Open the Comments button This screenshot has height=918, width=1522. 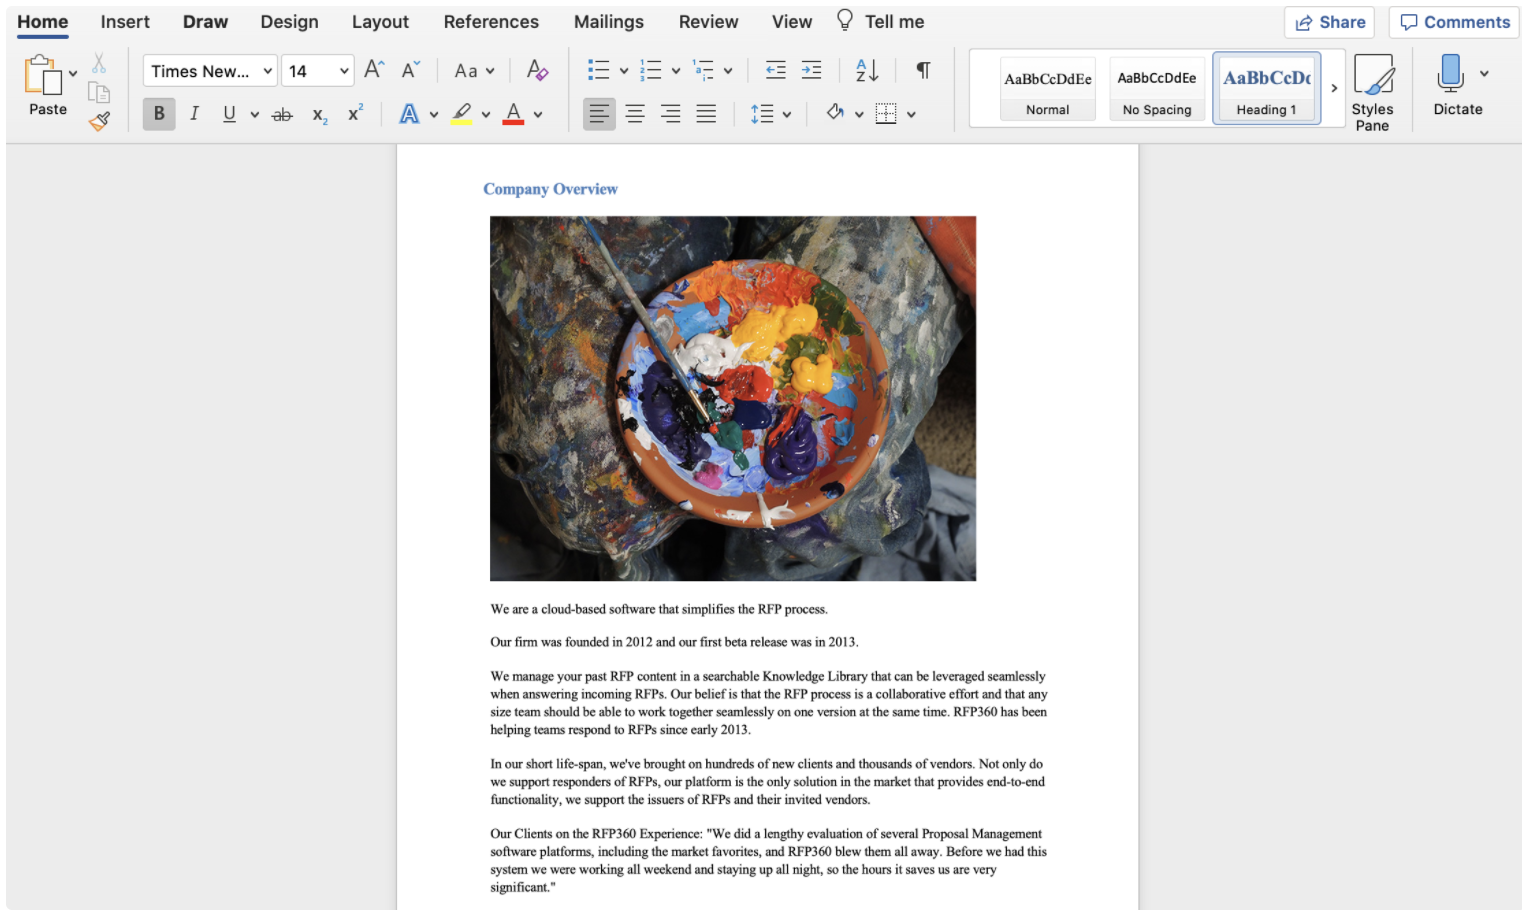tap(1454, 22)
